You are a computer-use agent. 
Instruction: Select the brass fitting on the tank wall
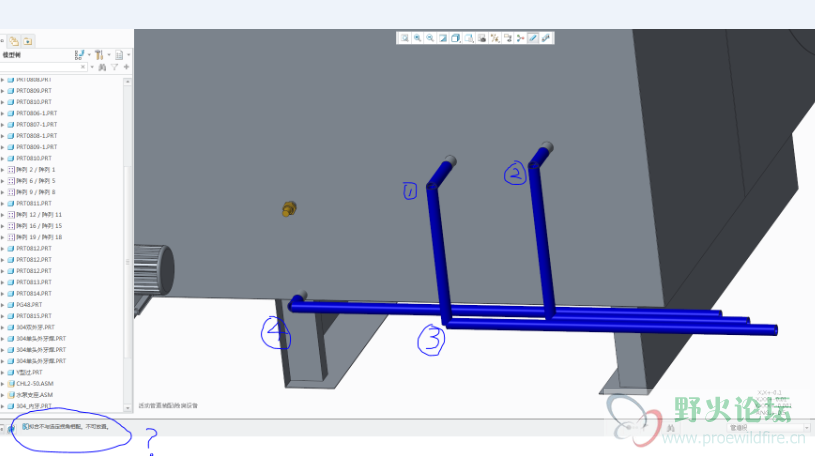(x=289, y=209)
